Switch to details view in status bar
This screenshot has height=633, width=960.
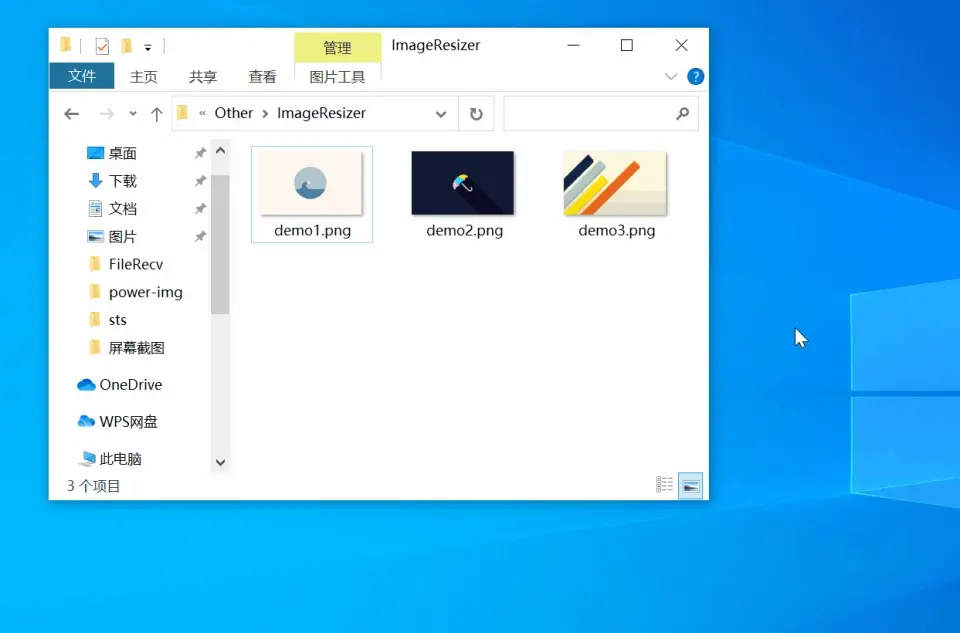(664, 485)
